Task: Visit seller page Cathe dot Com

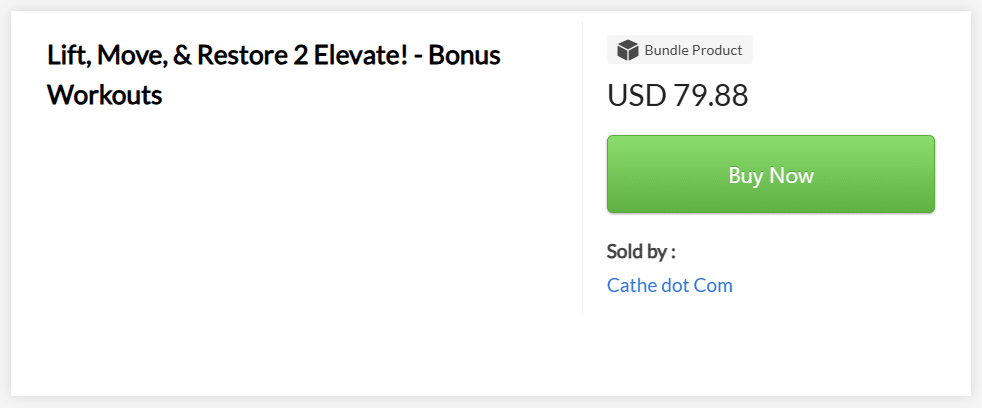Action: click(669, 285)
